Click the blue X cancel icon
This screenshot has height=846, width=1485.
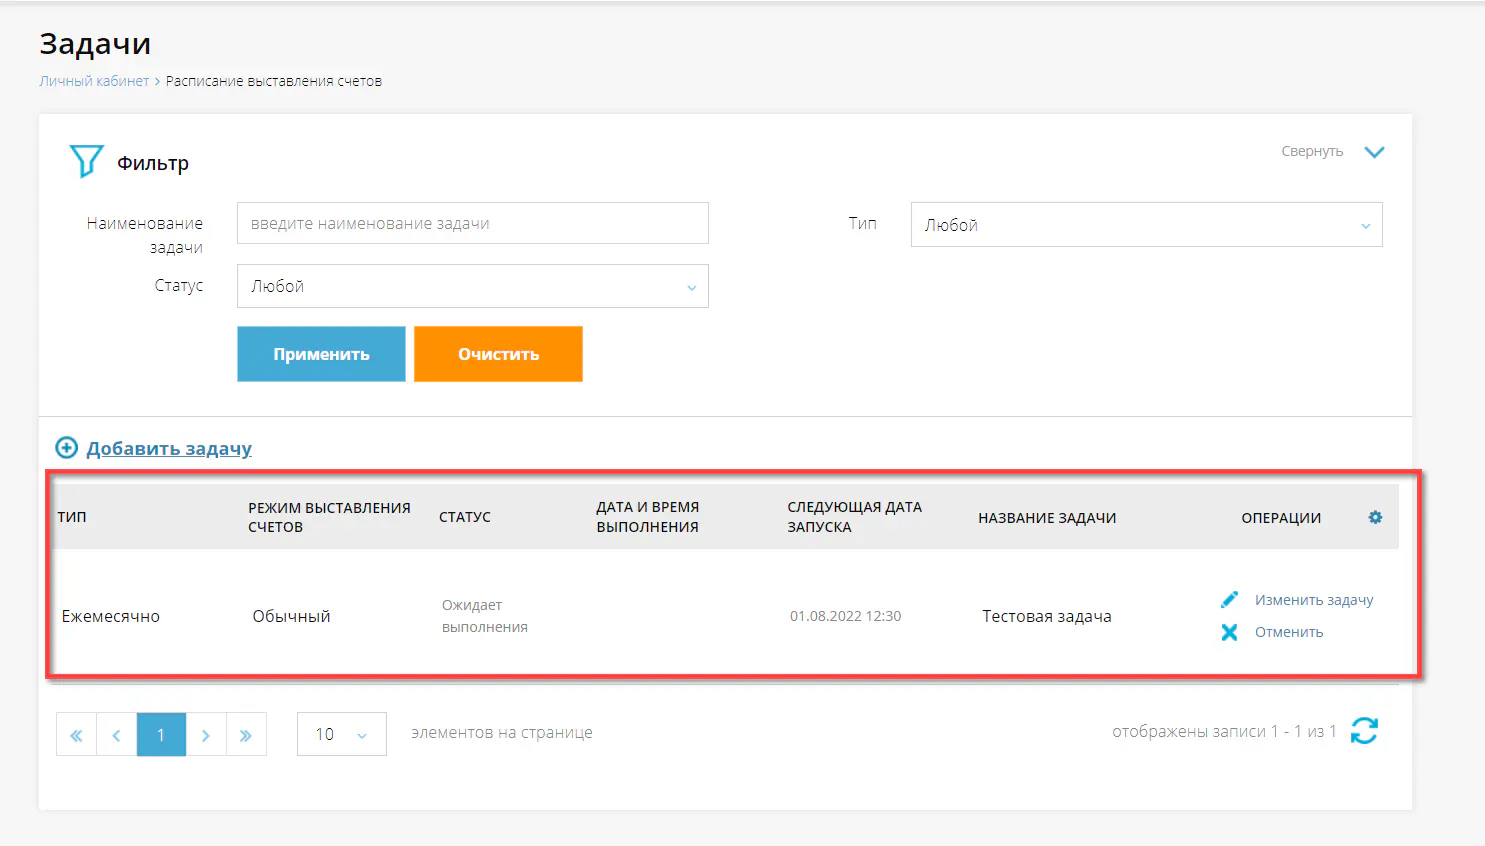pos(1230,632)
